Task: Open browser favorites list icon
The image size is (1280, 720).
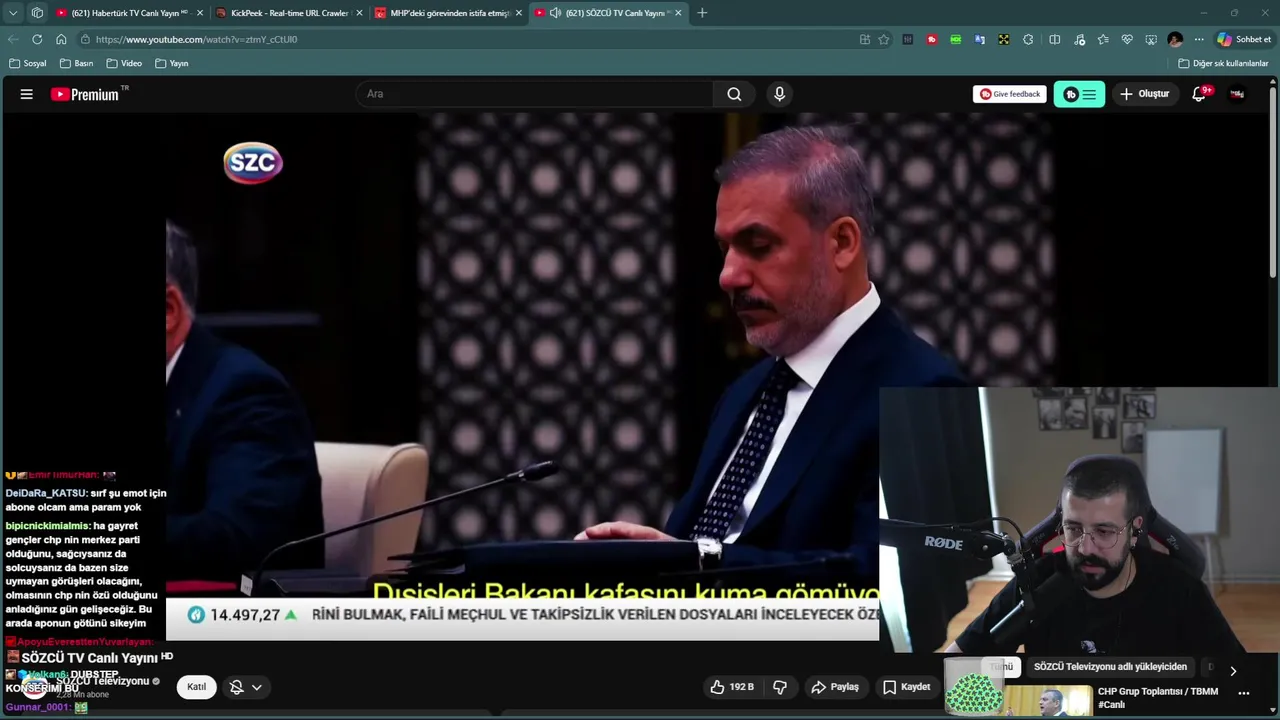Action: point(1103,39)
